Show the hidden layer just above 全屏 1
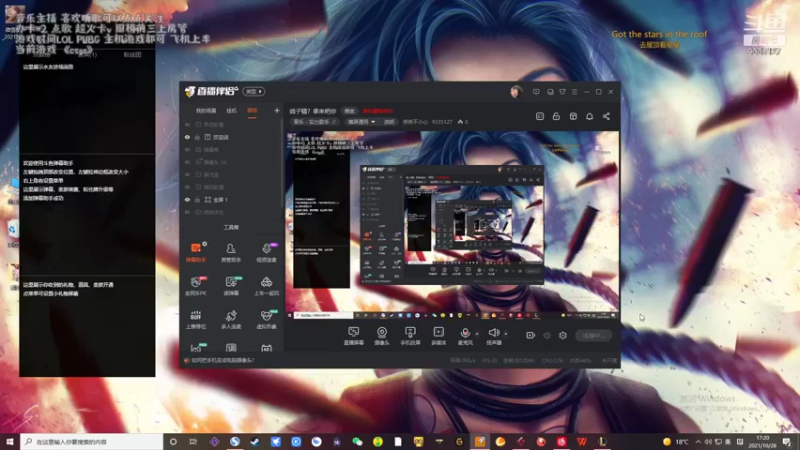 click(187, 187)
